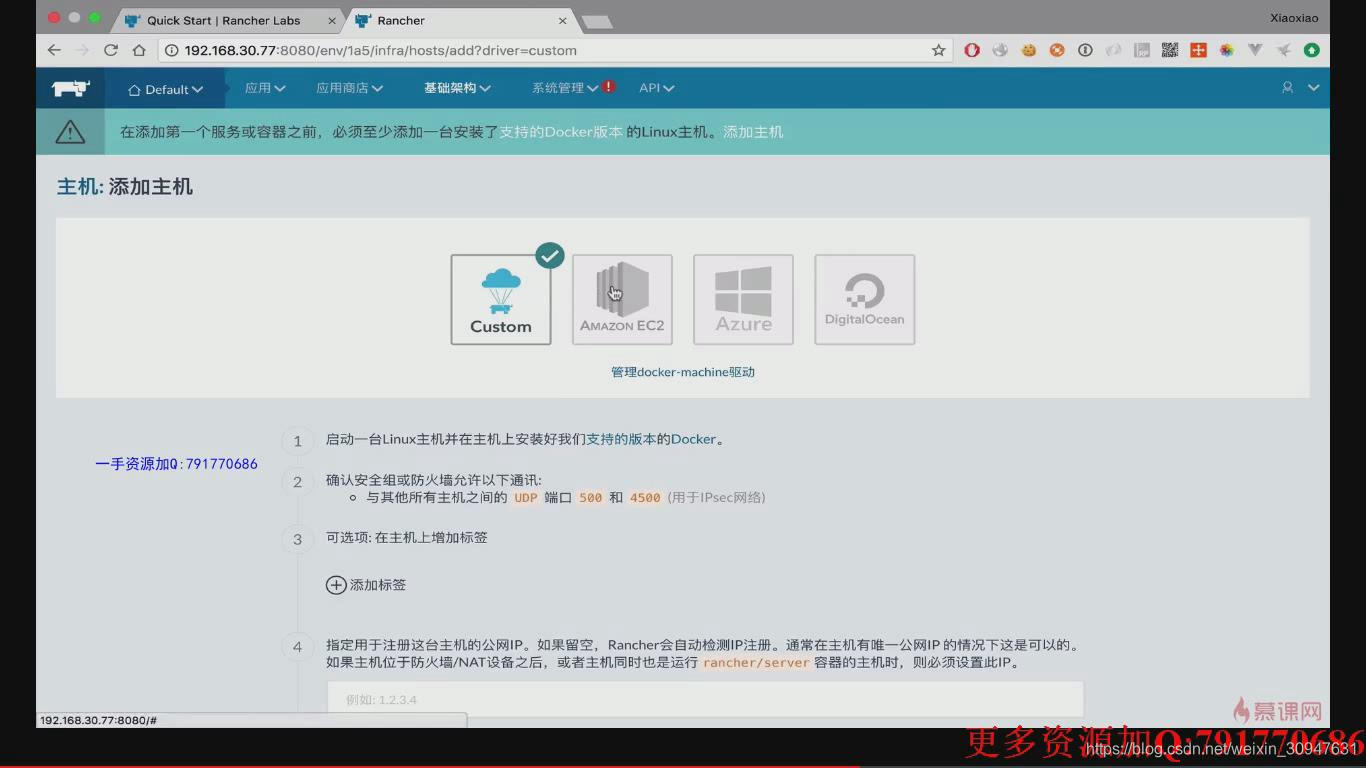Switch to the Rancher browser tab
The height and width of the screenshot is (768, 1366).
coord(461,20)
